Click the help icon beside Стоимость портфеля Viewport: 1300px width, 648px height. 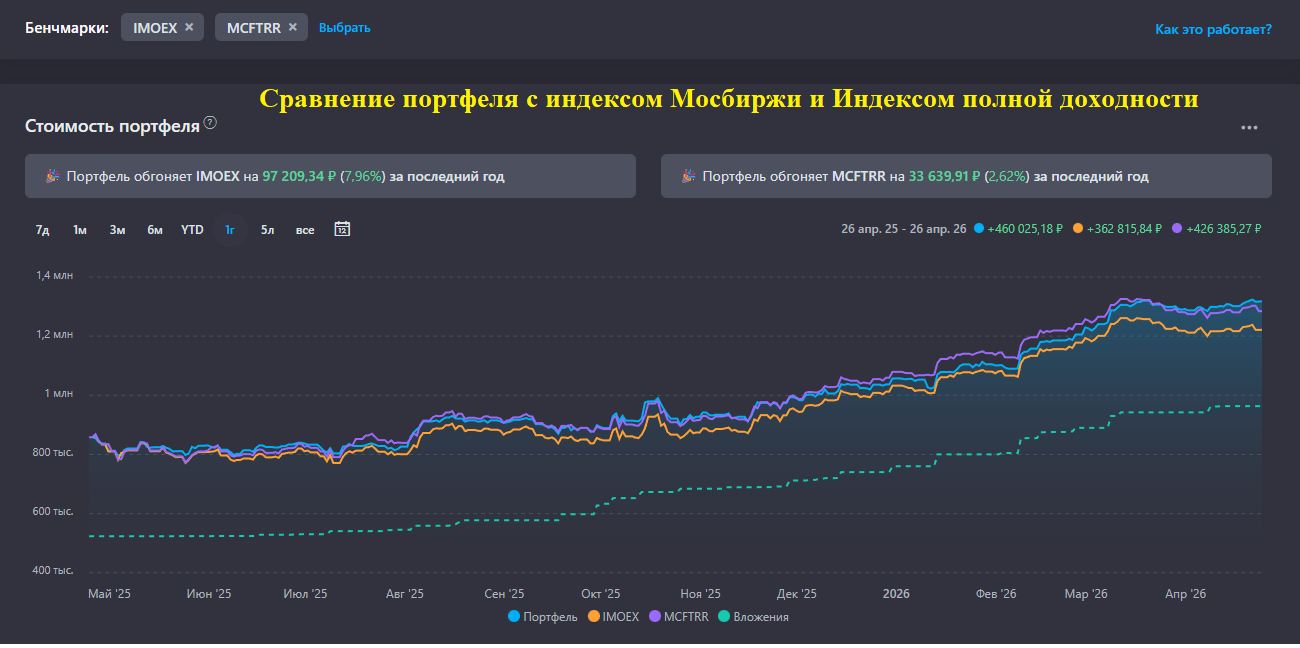tap(210, 123)
